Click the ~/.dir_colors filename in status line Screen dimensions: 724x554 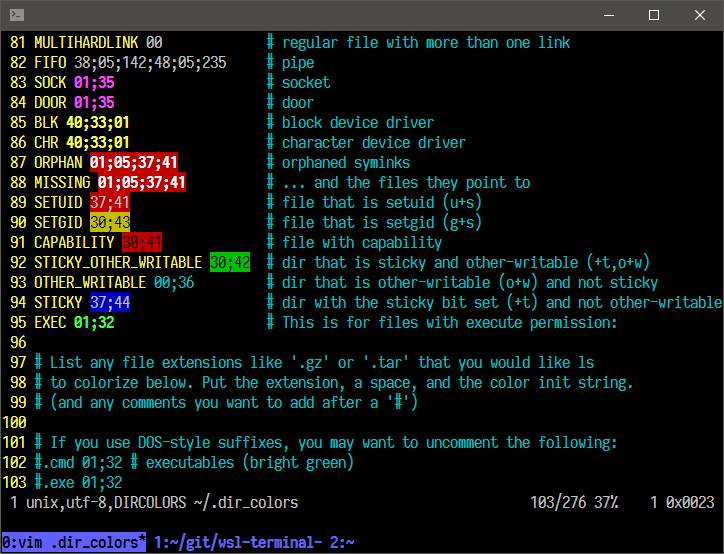(x=246, y=502)
